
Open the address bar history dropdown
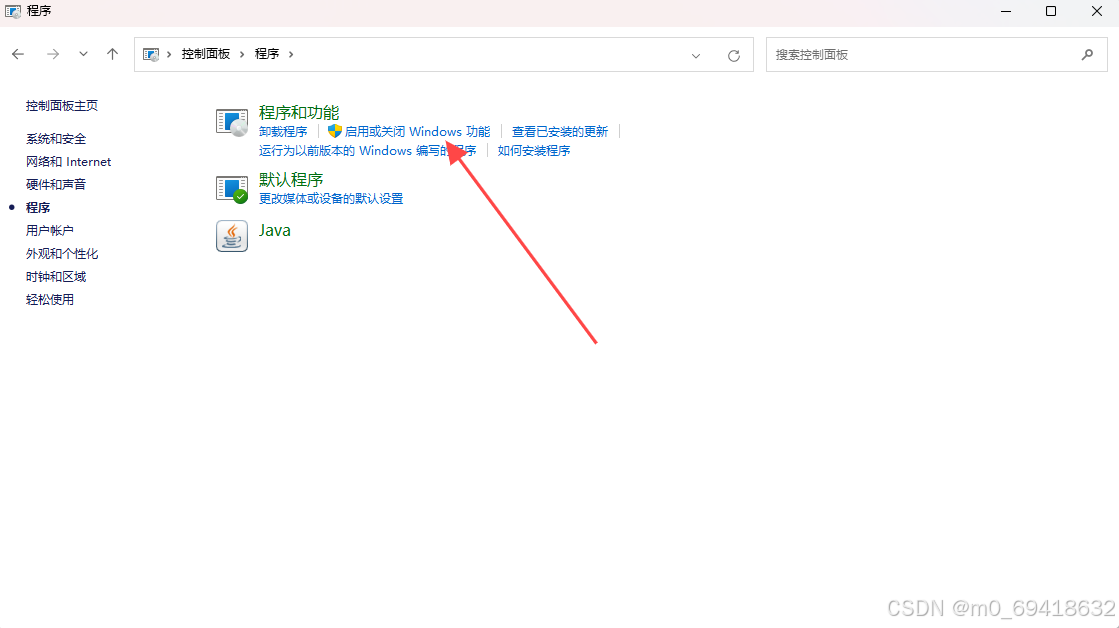696,56
